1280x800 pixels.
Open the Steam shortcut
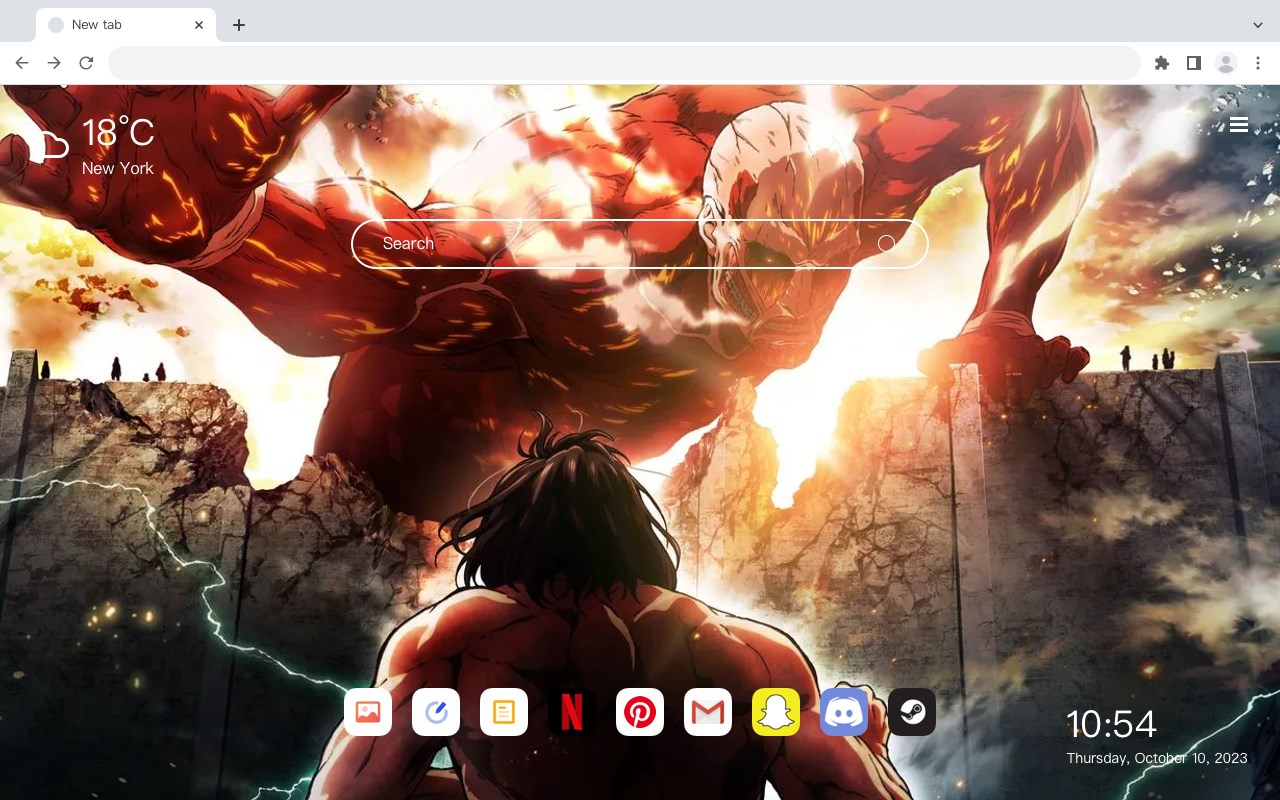912,712
